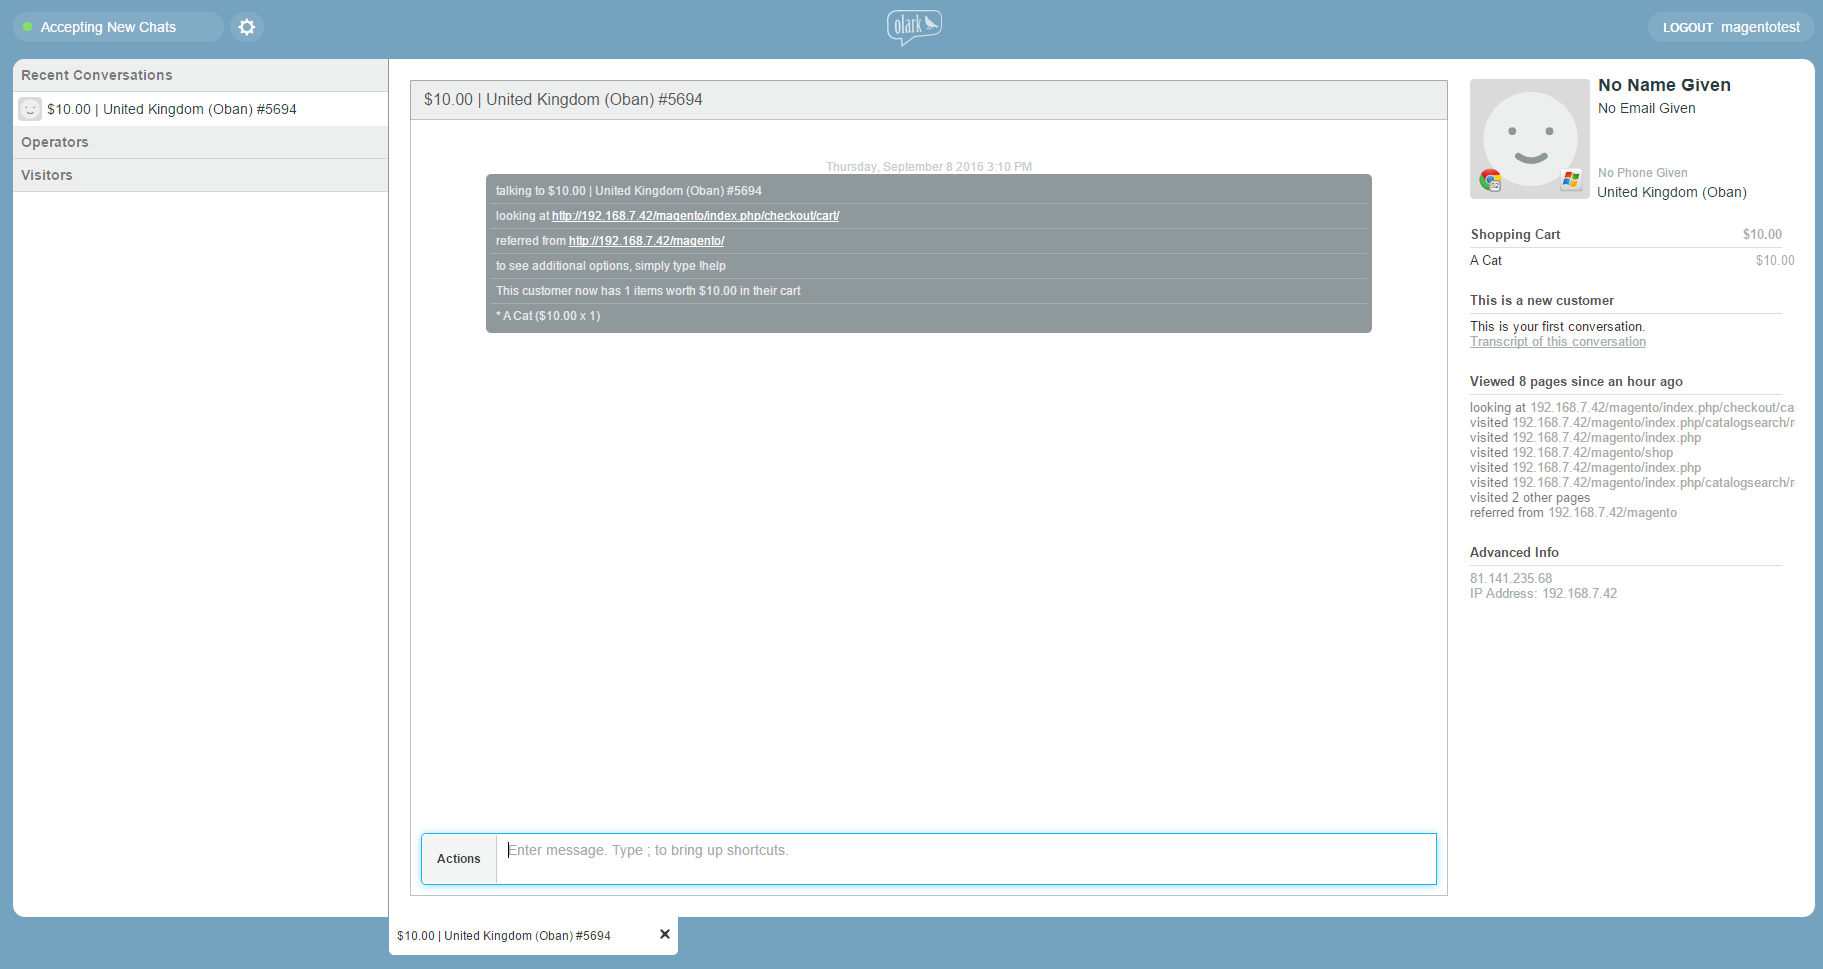Click the large visitor profile avatar

[x=1529, y=135]
